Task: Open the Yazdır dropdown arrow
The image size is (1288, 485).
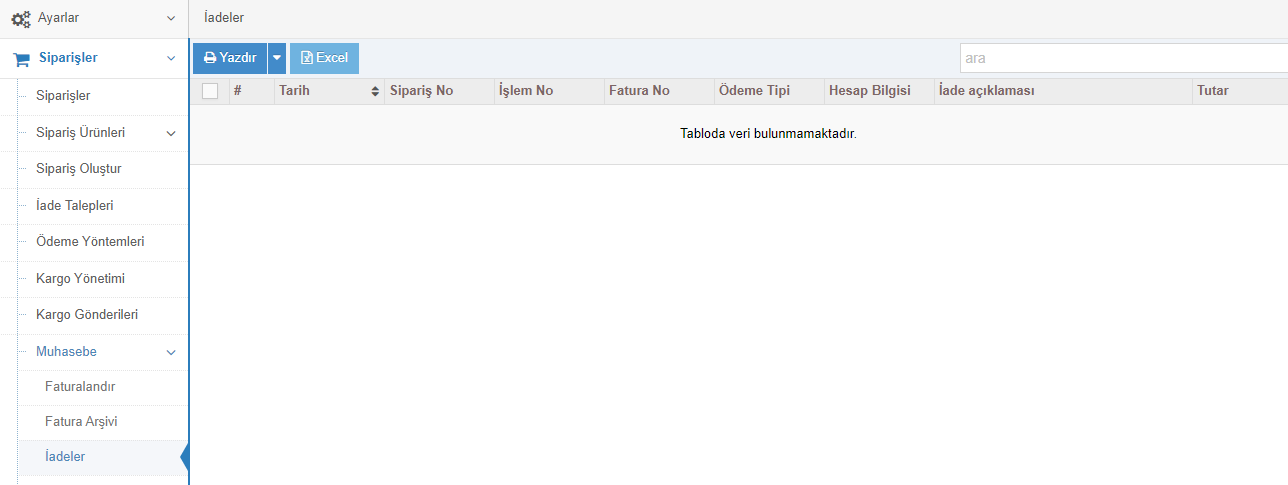Action: (277, 58)
